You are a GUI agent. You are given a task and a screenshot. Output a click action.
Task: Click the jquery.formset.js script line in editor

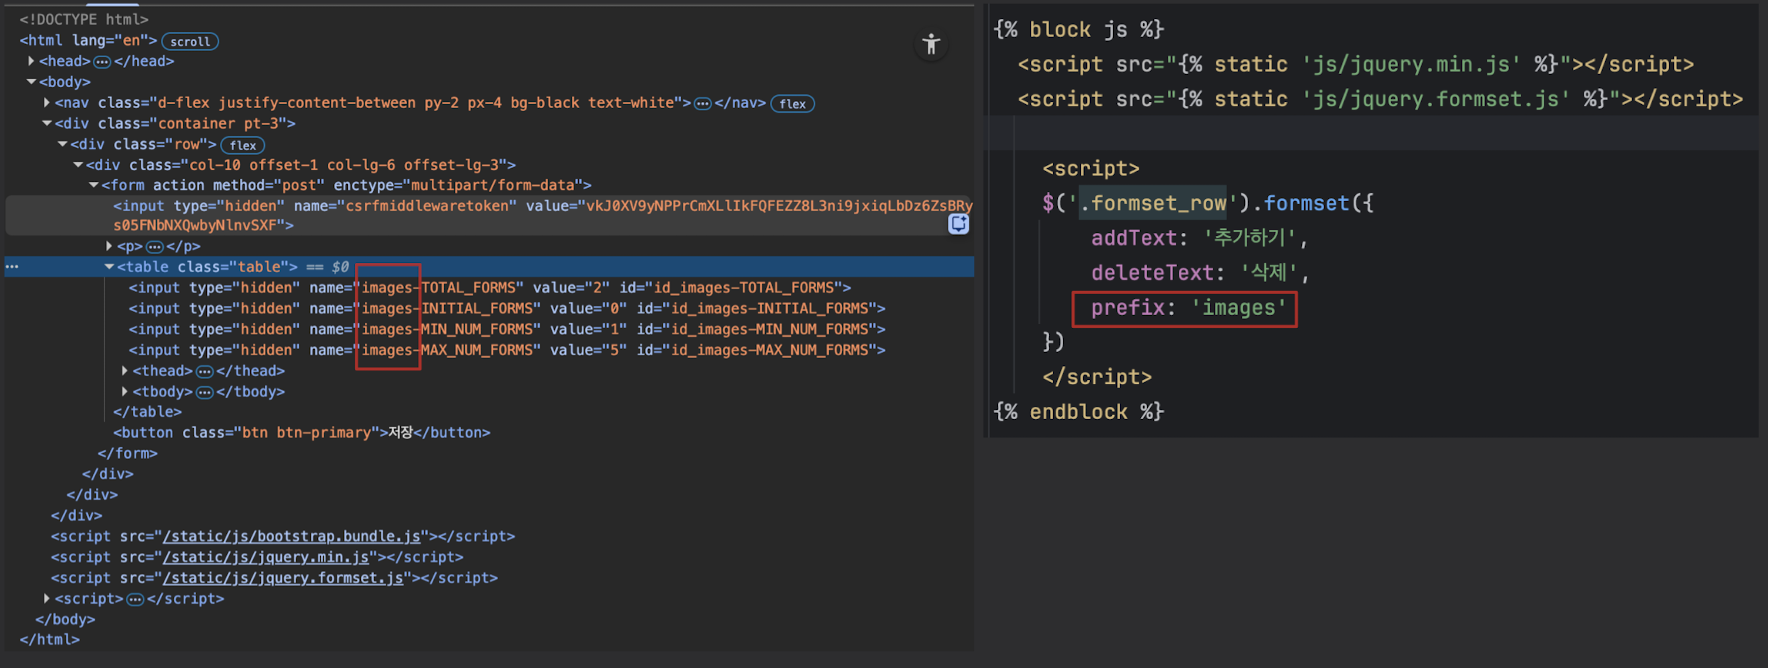[1380, 100]
